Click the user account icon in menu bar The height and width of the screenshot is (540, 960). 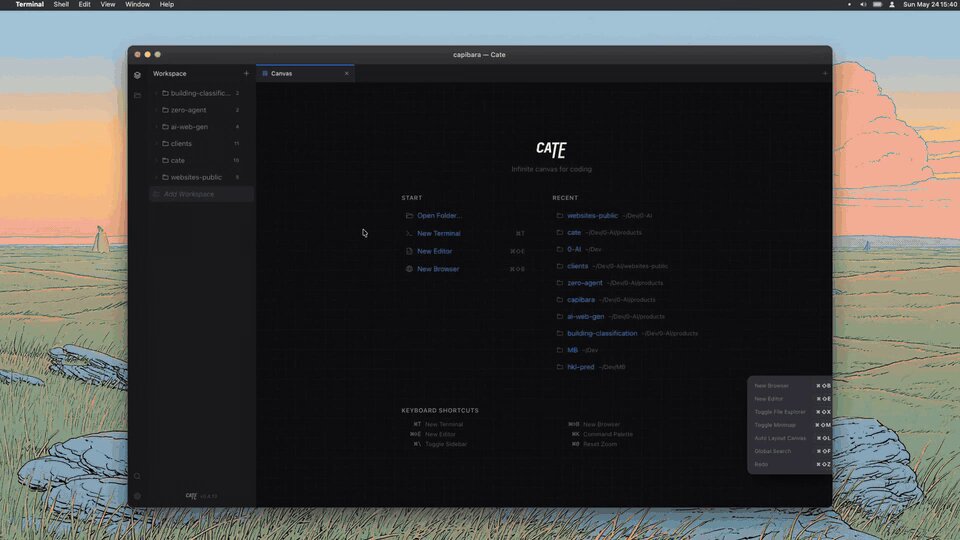point(892,4)
